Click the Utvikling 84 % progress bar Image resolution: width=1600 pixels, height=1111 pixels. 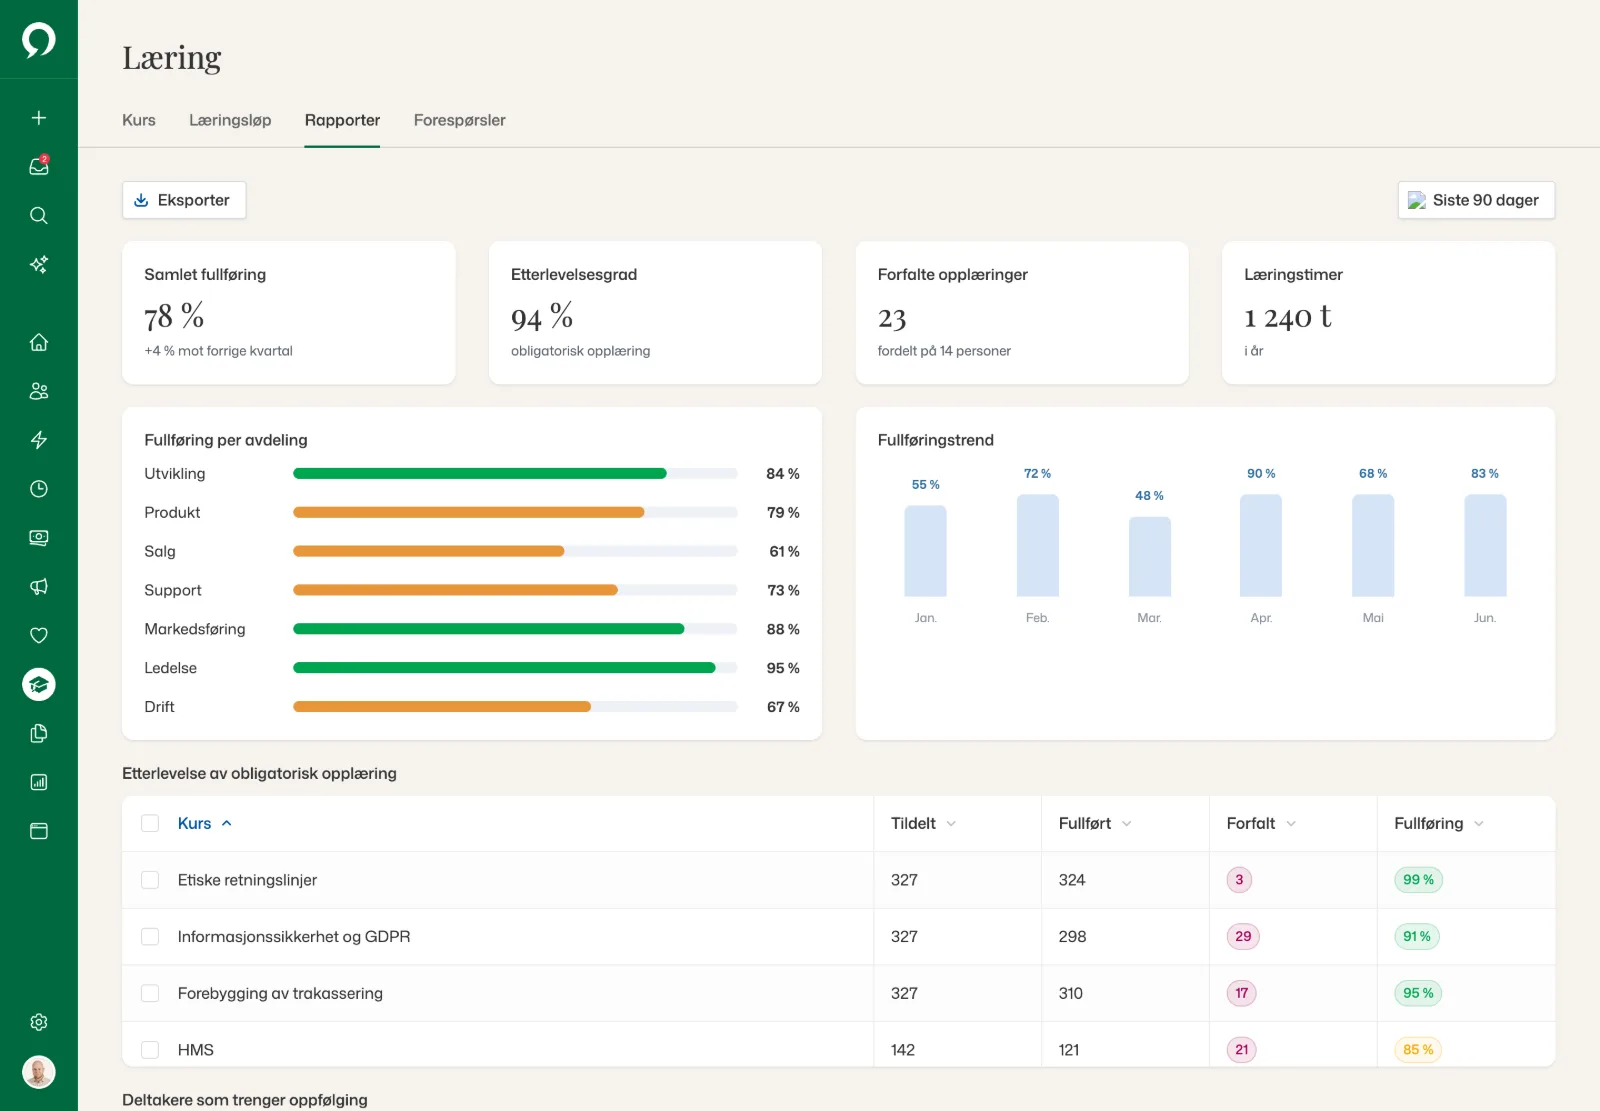click(x=515, y=474)
